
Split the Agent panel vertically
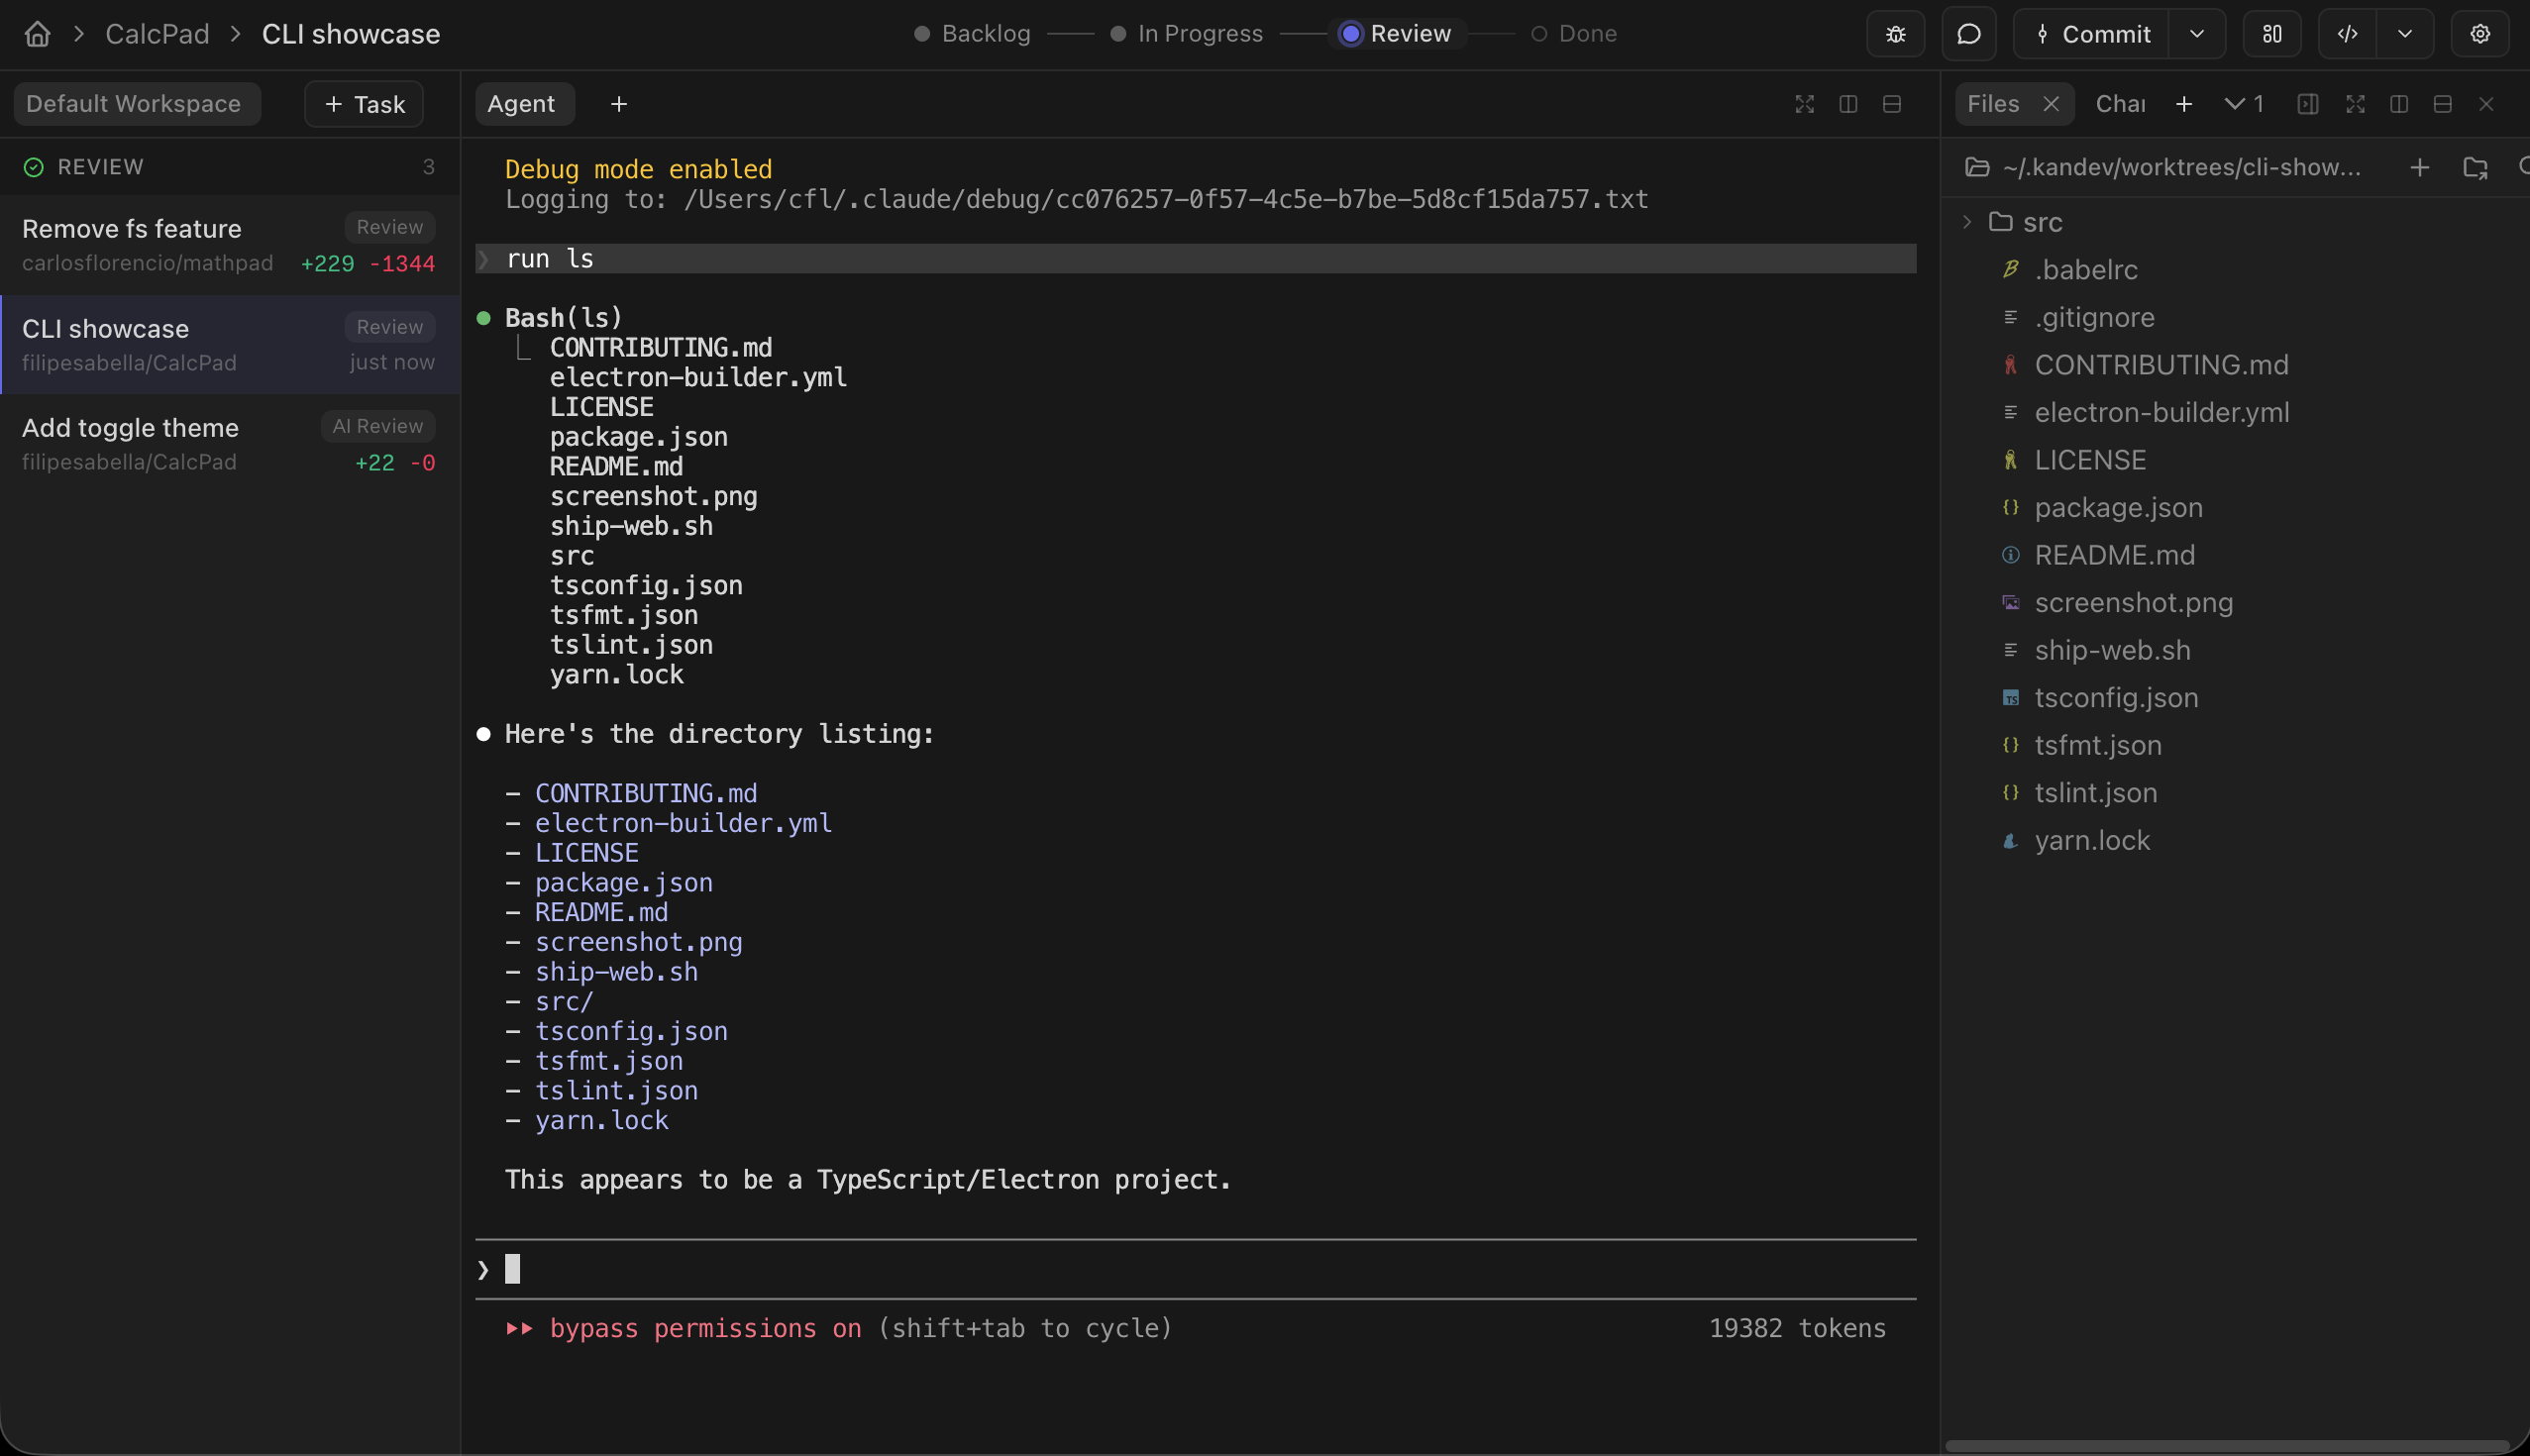(1848, 104)
